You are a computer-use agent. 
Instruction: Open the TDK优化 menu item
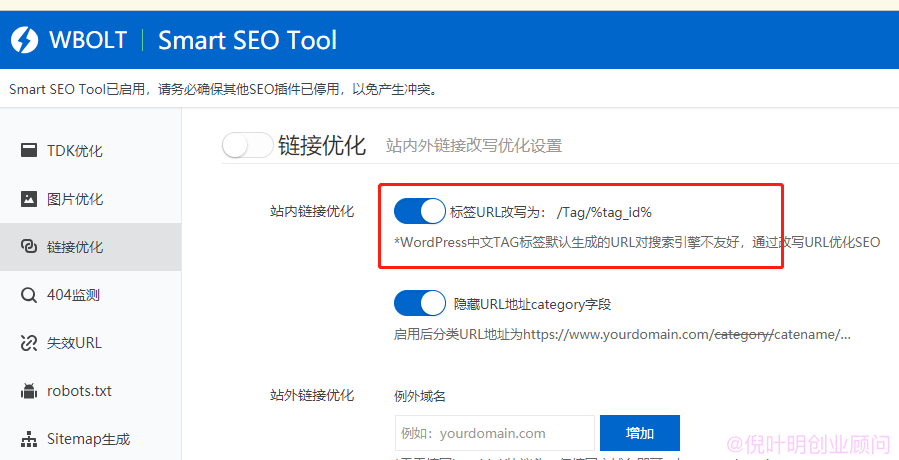(x=91, y=150)
